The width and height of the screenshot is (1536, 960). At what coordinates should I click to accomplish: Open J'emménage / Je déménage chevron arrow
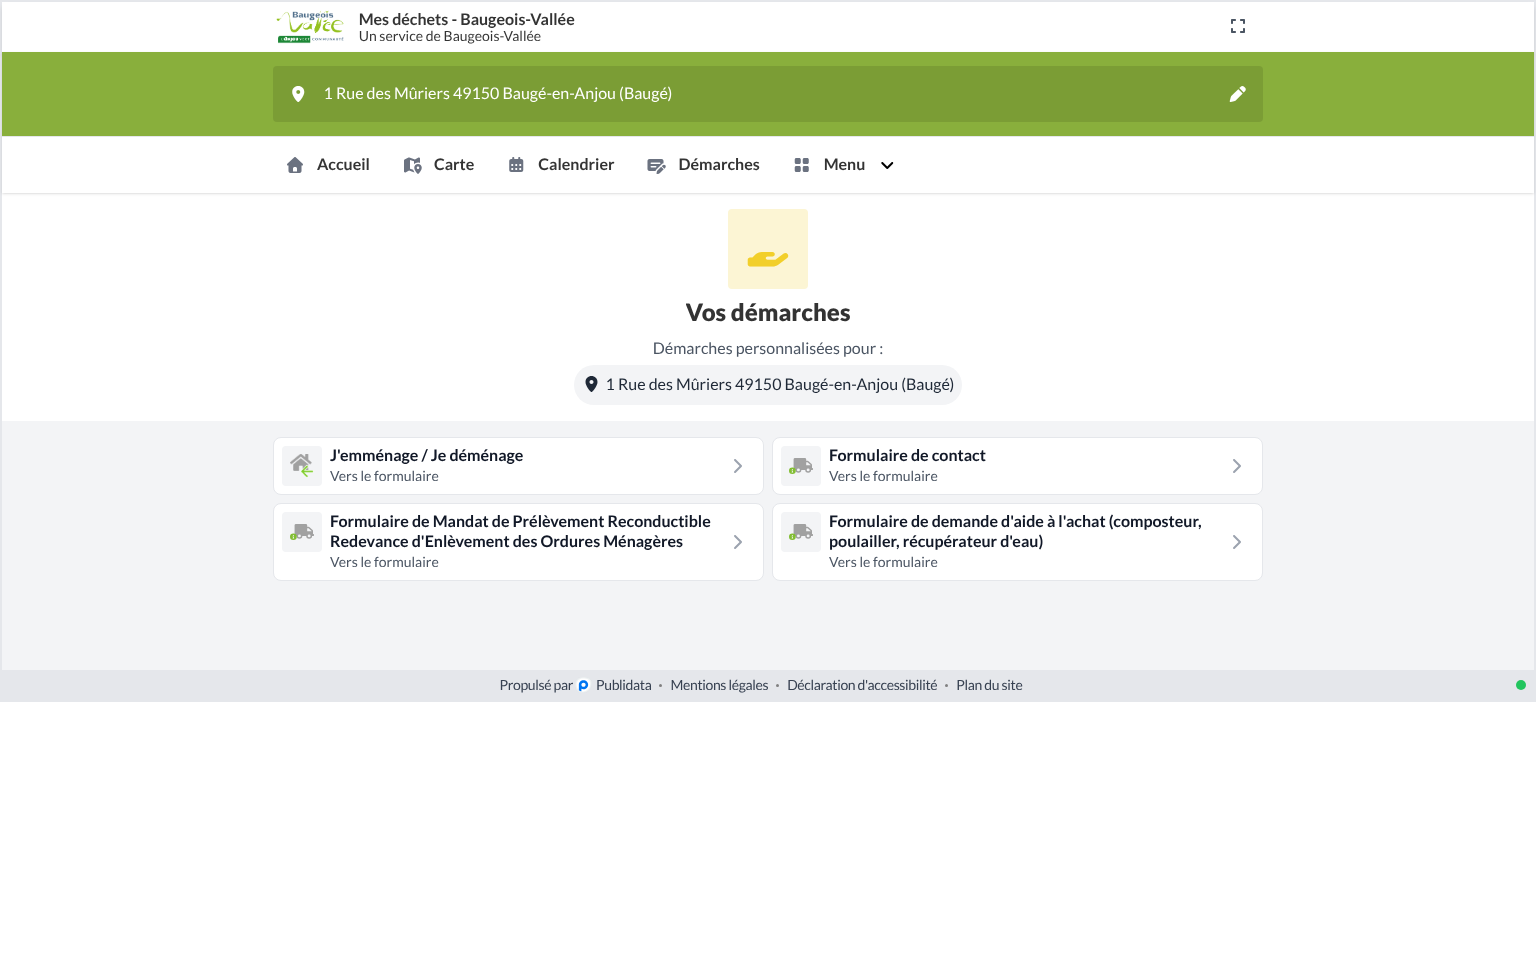point(738,466)
